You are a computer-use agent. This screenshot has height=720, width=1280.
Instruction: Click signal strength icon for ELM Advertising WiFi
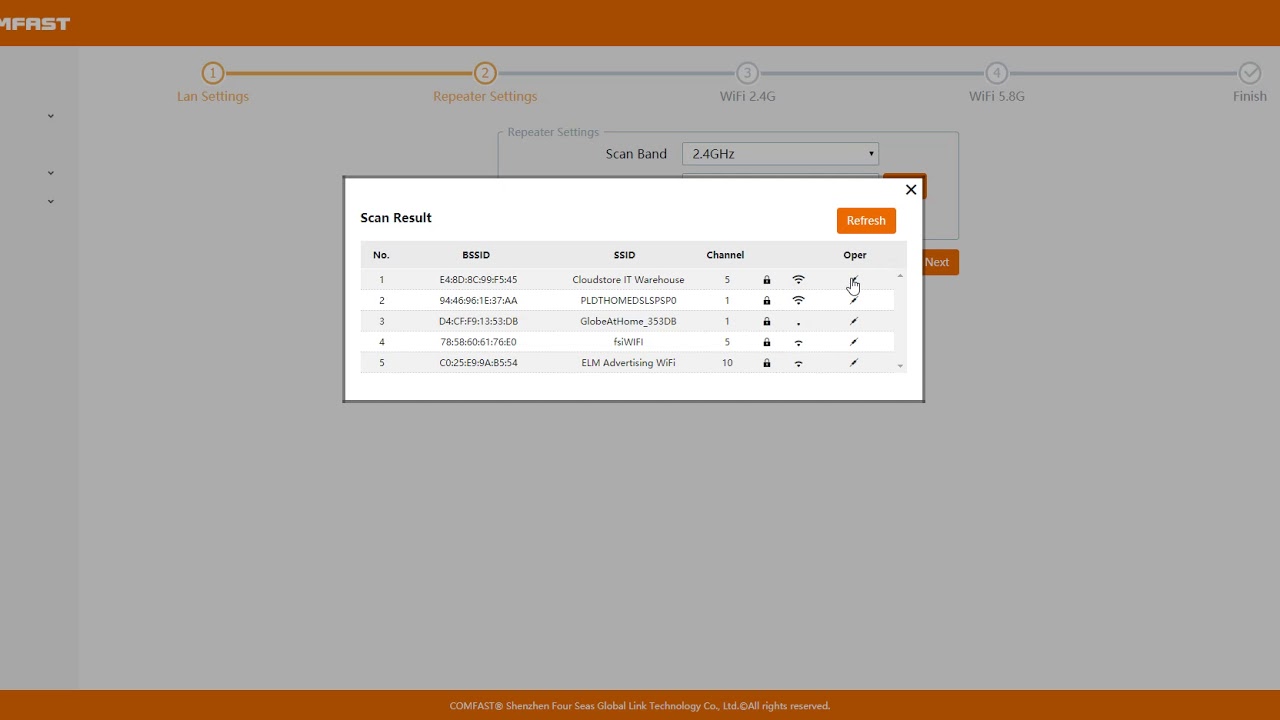point(798,363)
